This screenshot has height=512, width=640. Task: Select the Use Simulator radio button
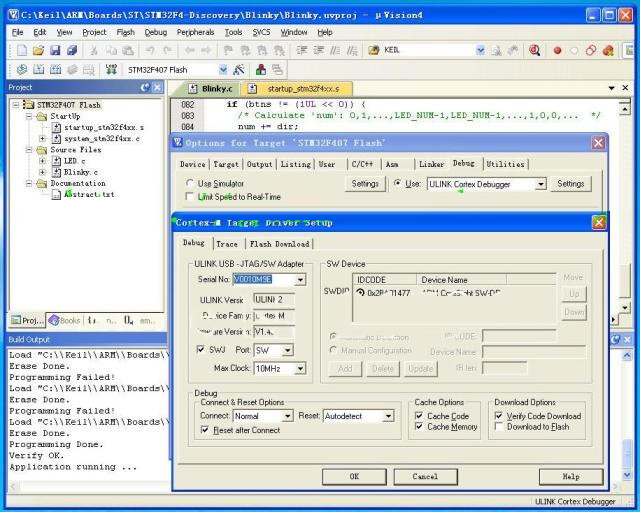click(x=190, y=184)
